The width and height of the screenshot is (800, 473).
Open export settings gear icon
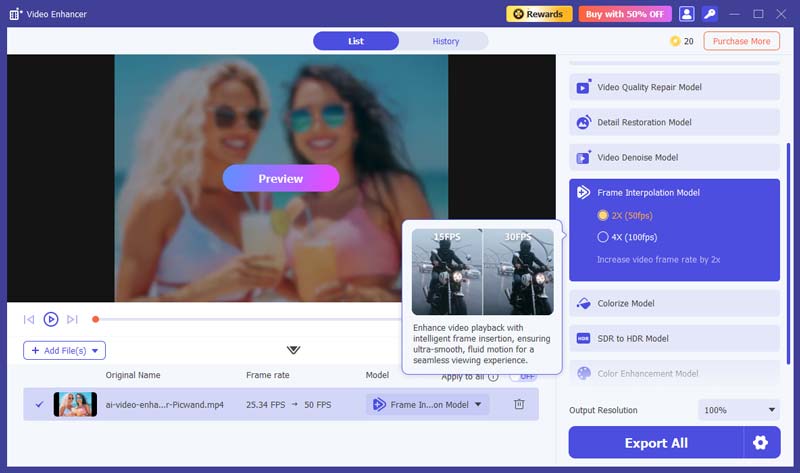(762, 443)
